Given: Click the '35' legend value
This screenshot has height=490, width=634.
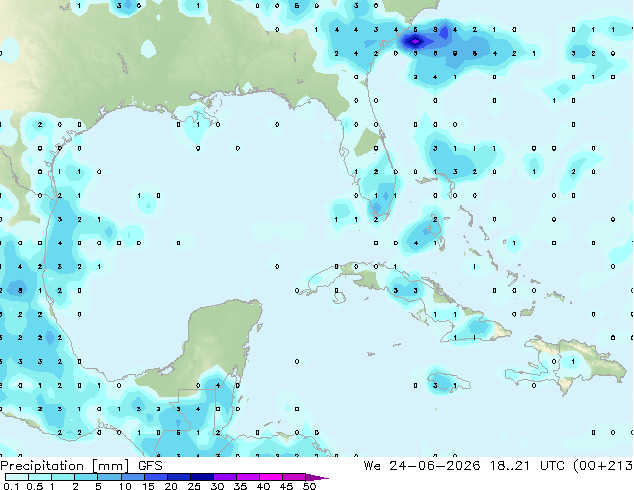Looking at the screenshot, I should [x=240, y=486].
